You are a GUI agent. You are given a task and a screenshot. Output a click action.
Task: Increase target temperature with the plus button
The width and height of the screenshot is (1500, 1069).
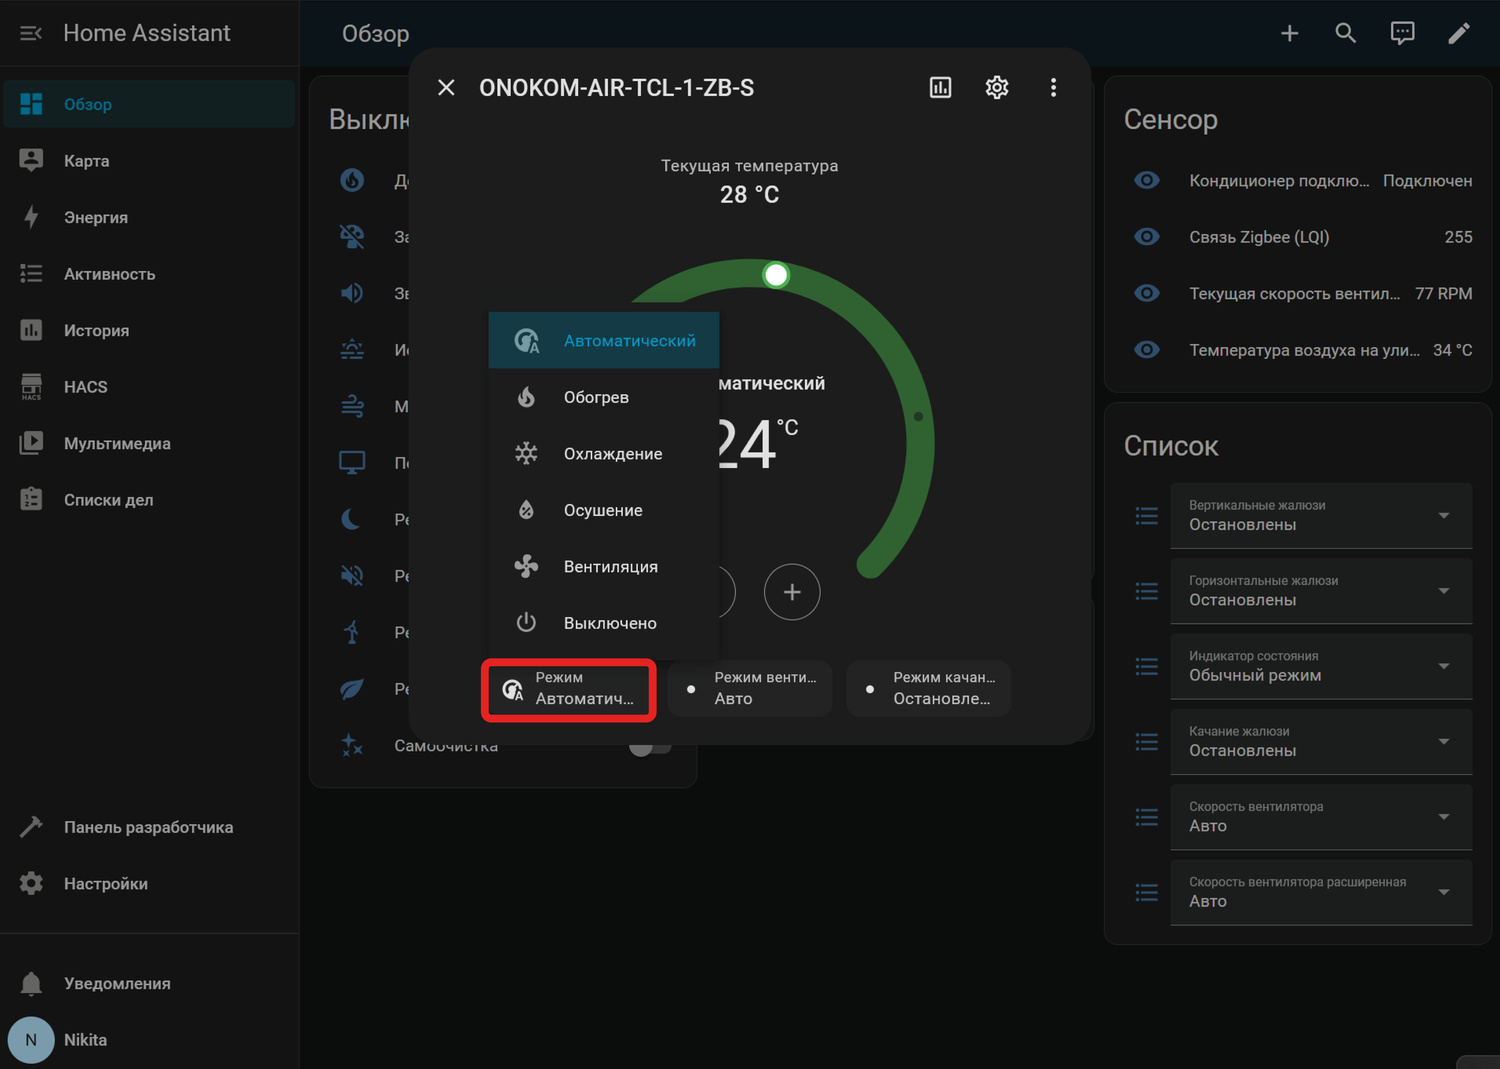pyautogui.click(x=792, y=592)
